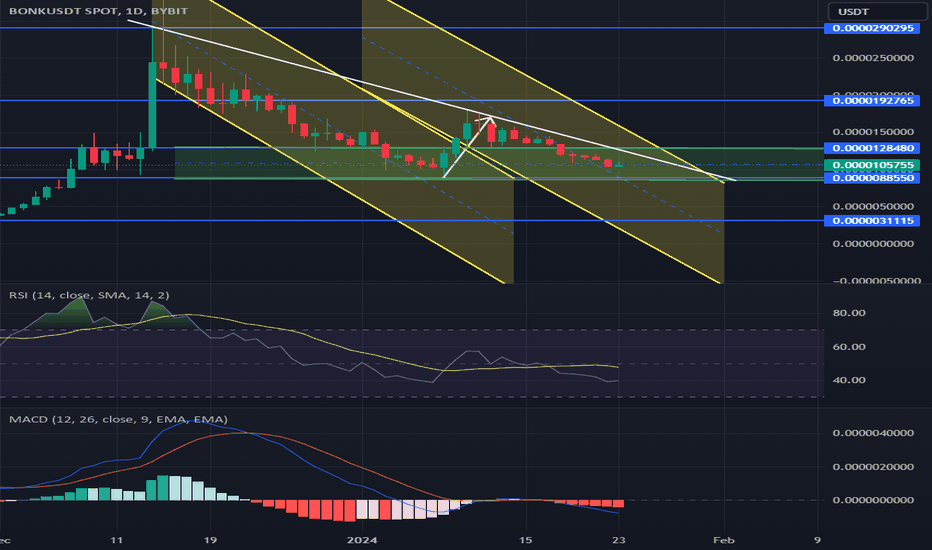Click the 0.0000250000 price axis value
932x550 pixels.
coord(873,58)
